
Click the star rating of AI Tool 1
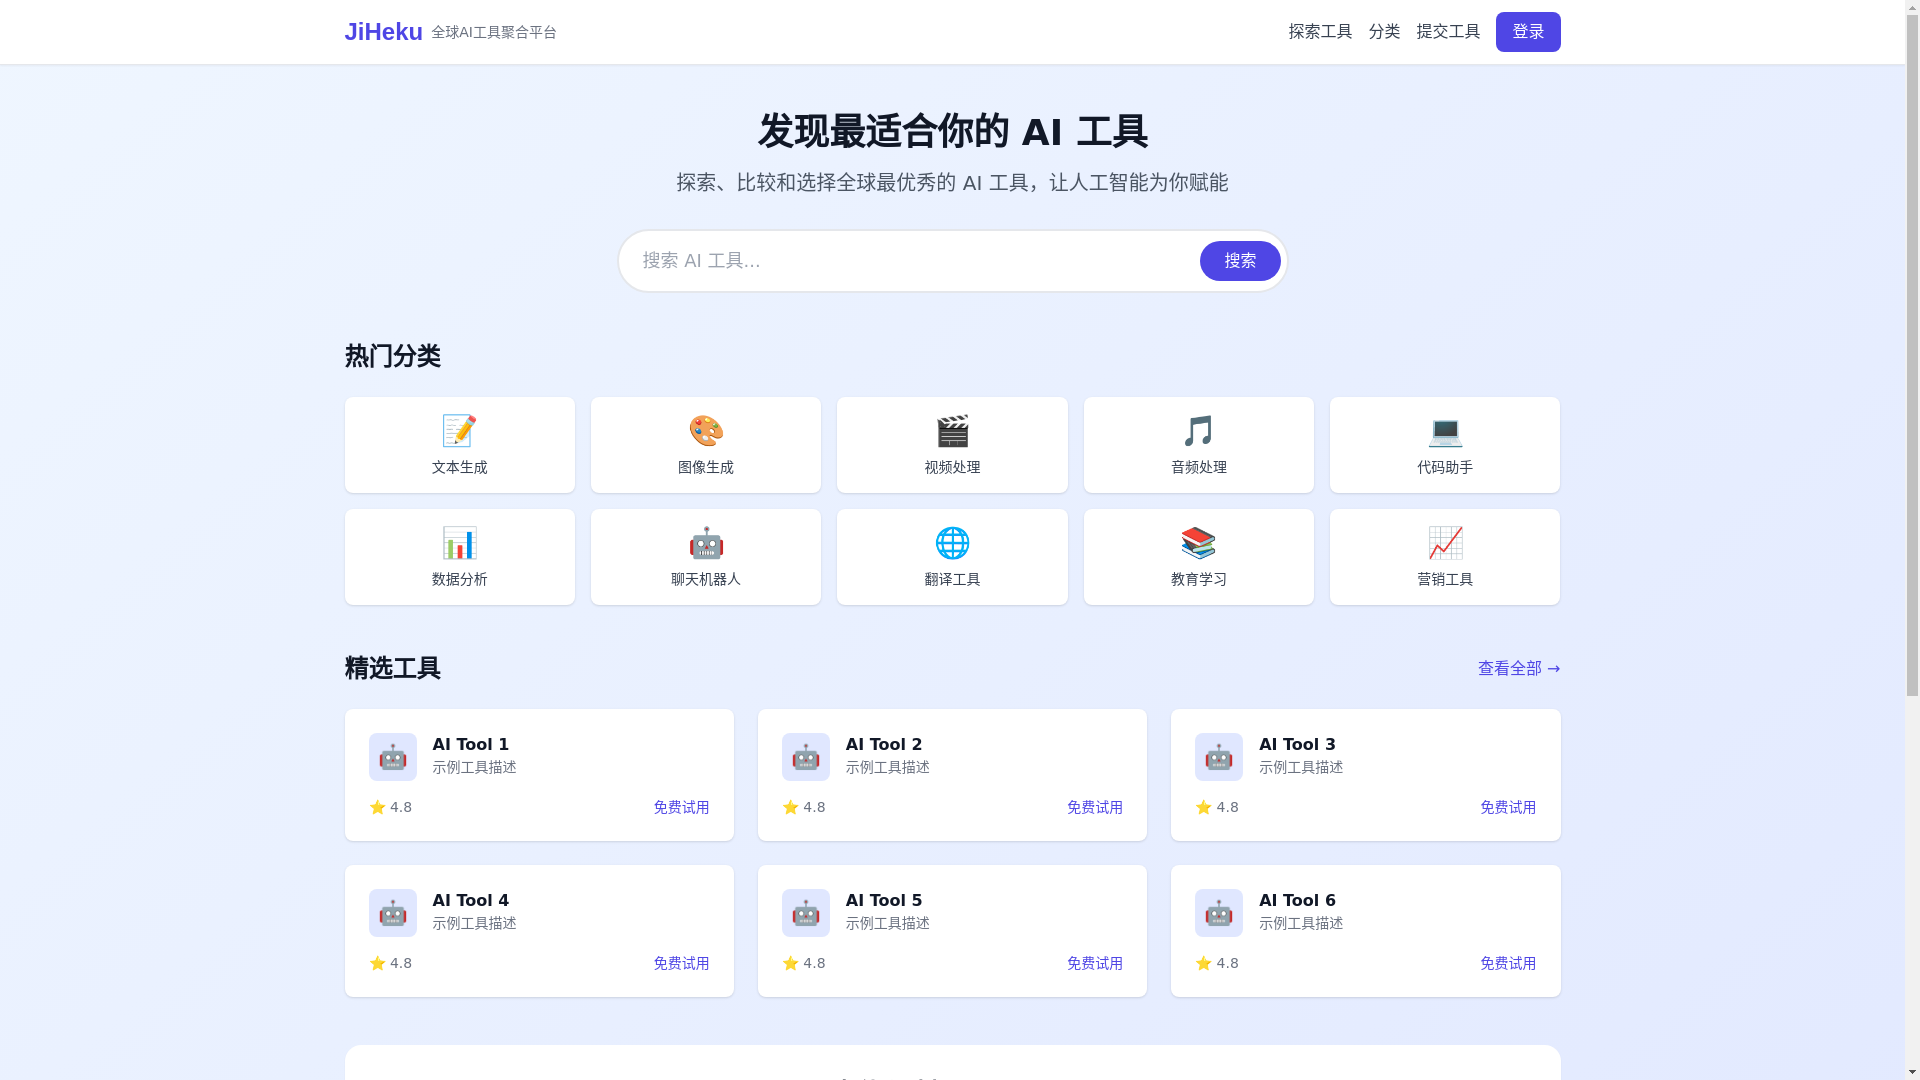[x=391, y=807]
